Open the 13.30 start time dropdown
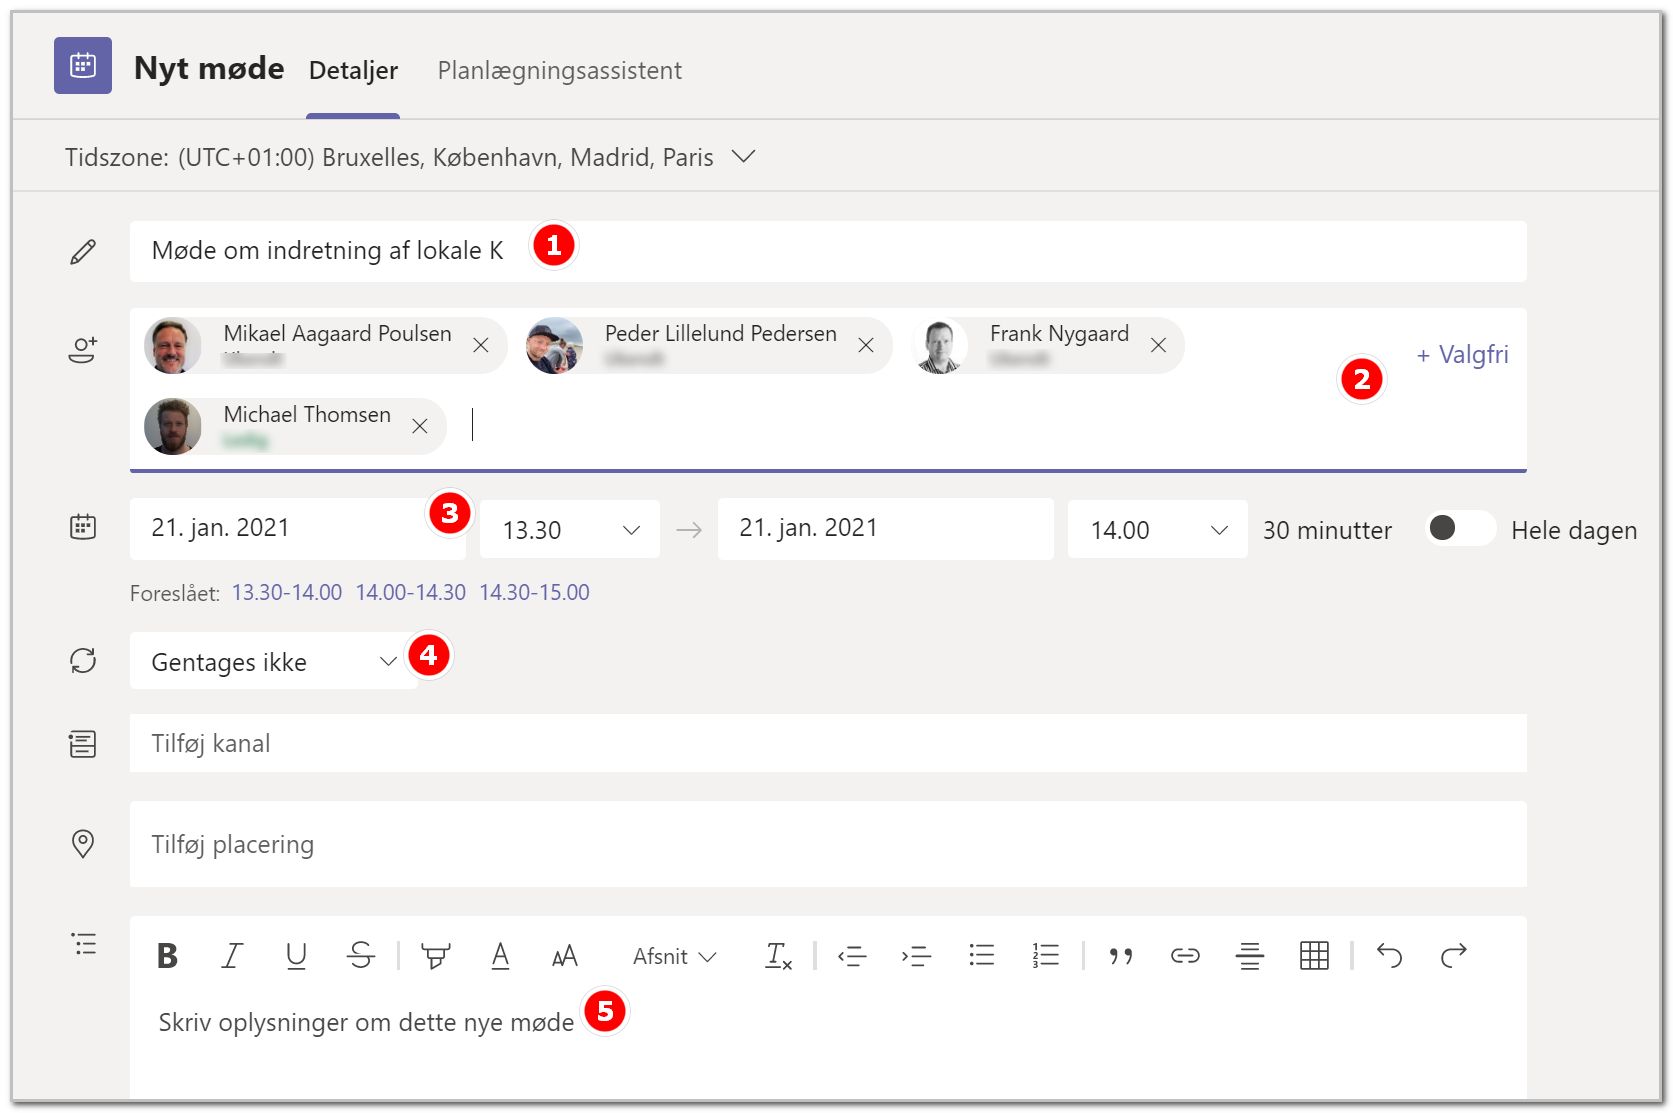The height and width of the screenshot is (1113, 1673). pos(570,529)
